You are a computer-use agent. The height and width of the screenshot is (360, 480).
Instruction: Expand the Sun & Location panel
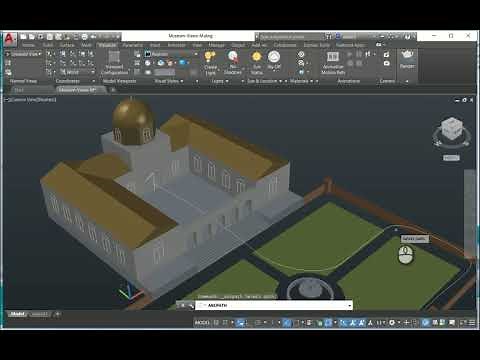pos(265,81)
